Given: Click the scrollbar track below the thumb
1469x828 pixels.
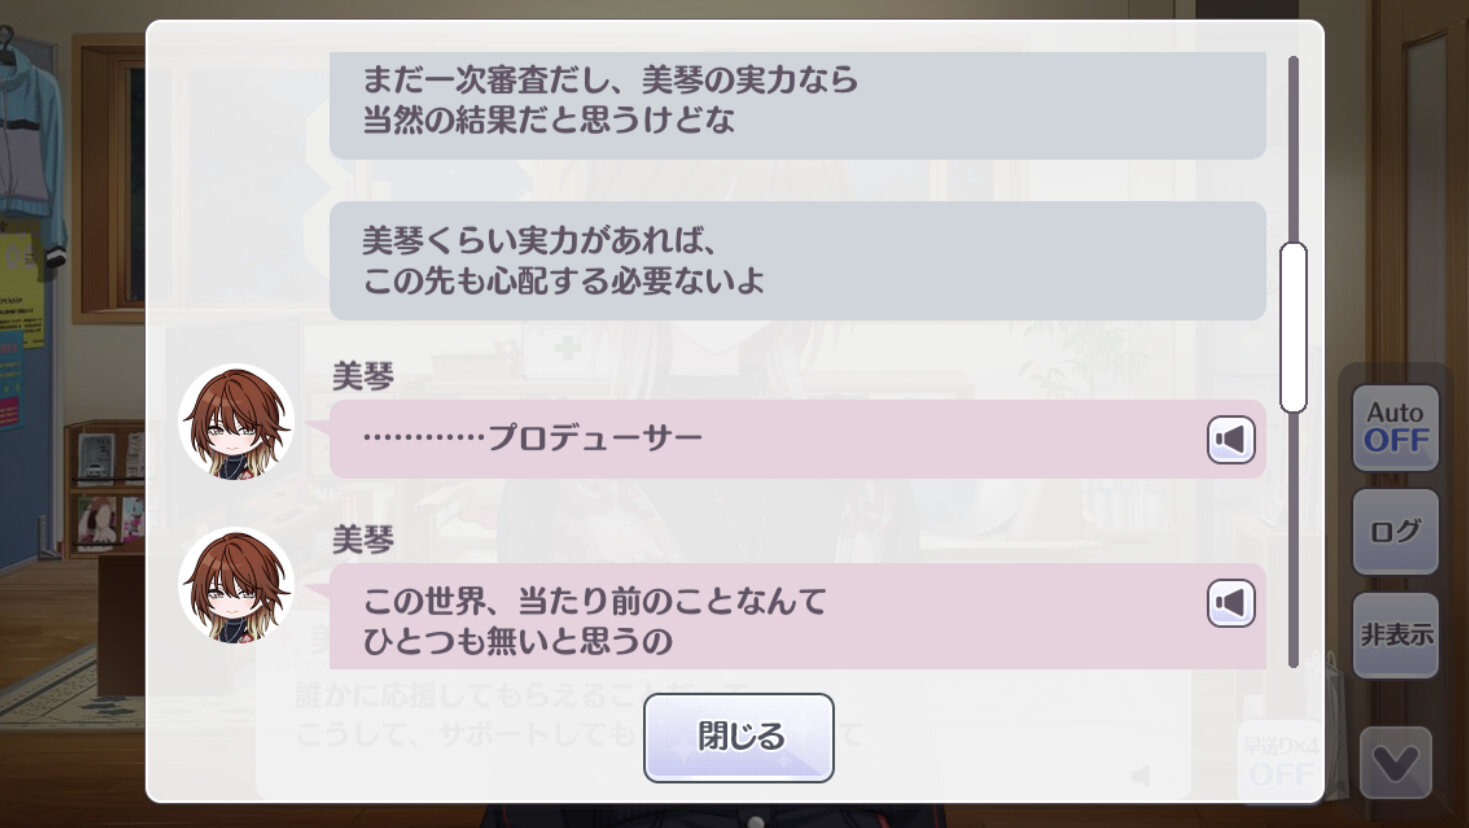Looking at the screenshot, I should coord(1293,540).
